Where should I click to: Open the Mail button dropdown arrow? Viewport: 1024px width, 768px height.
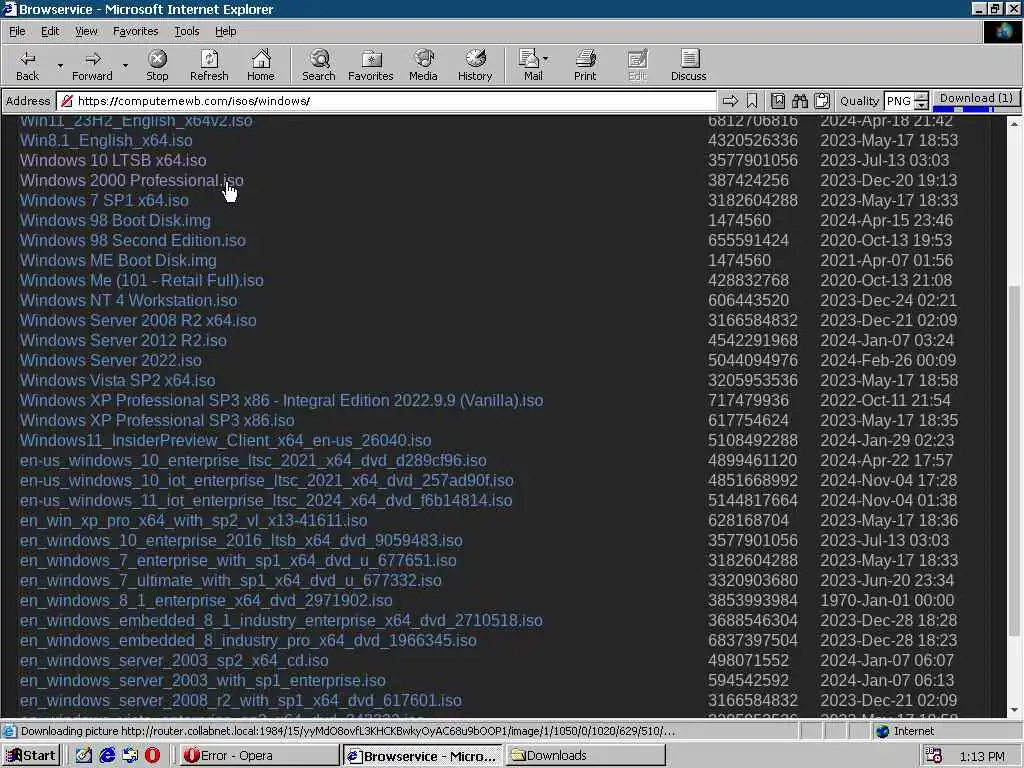(546, 59)
